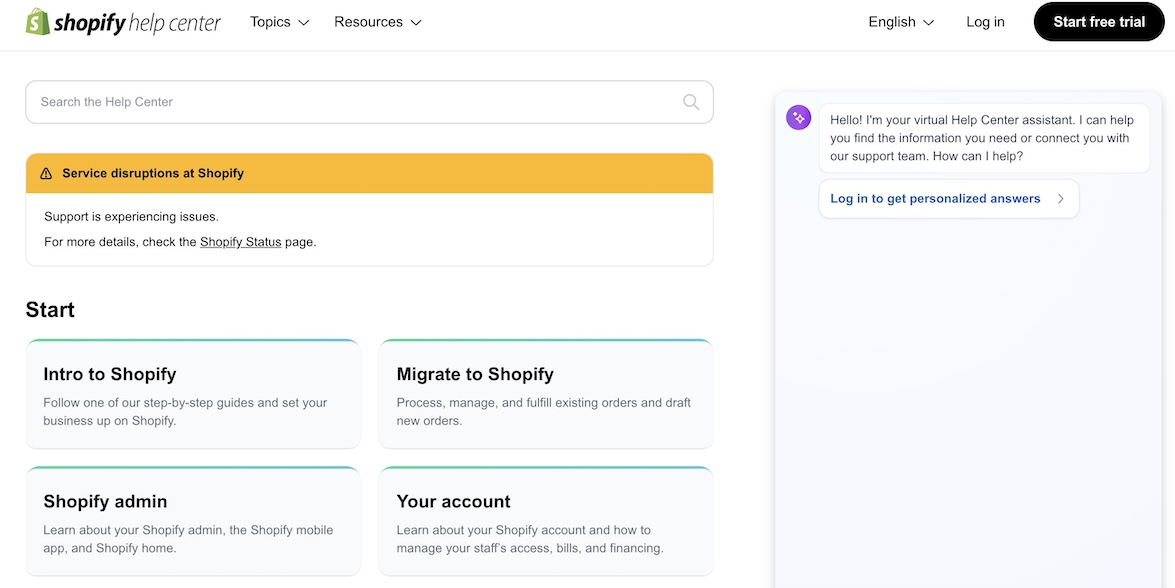Click the 'Support is experiencing issues.' text
Screen dimensions: 1175x588
coord(131,217)
